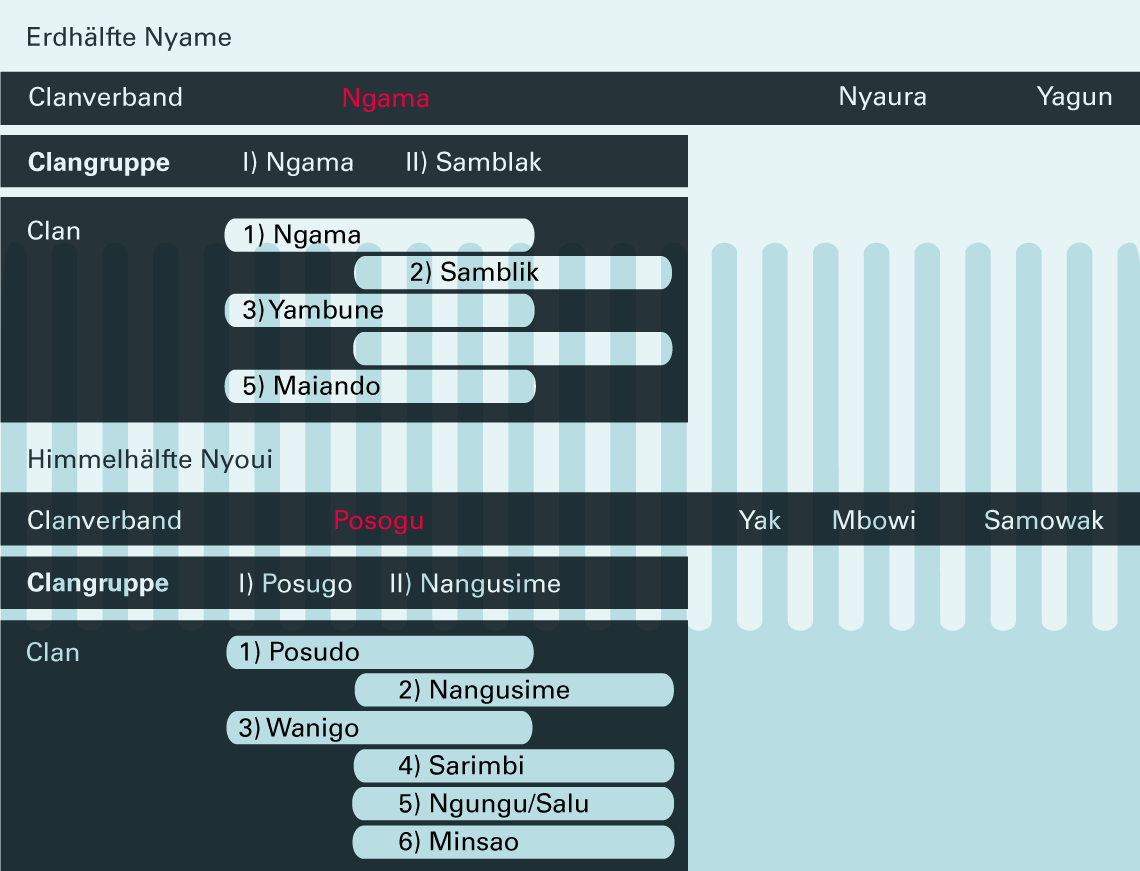Viewport: 1140px width, 871px height.
Task: Select the 2) Samblik clan pill
Action: click(x=512, y=272)
